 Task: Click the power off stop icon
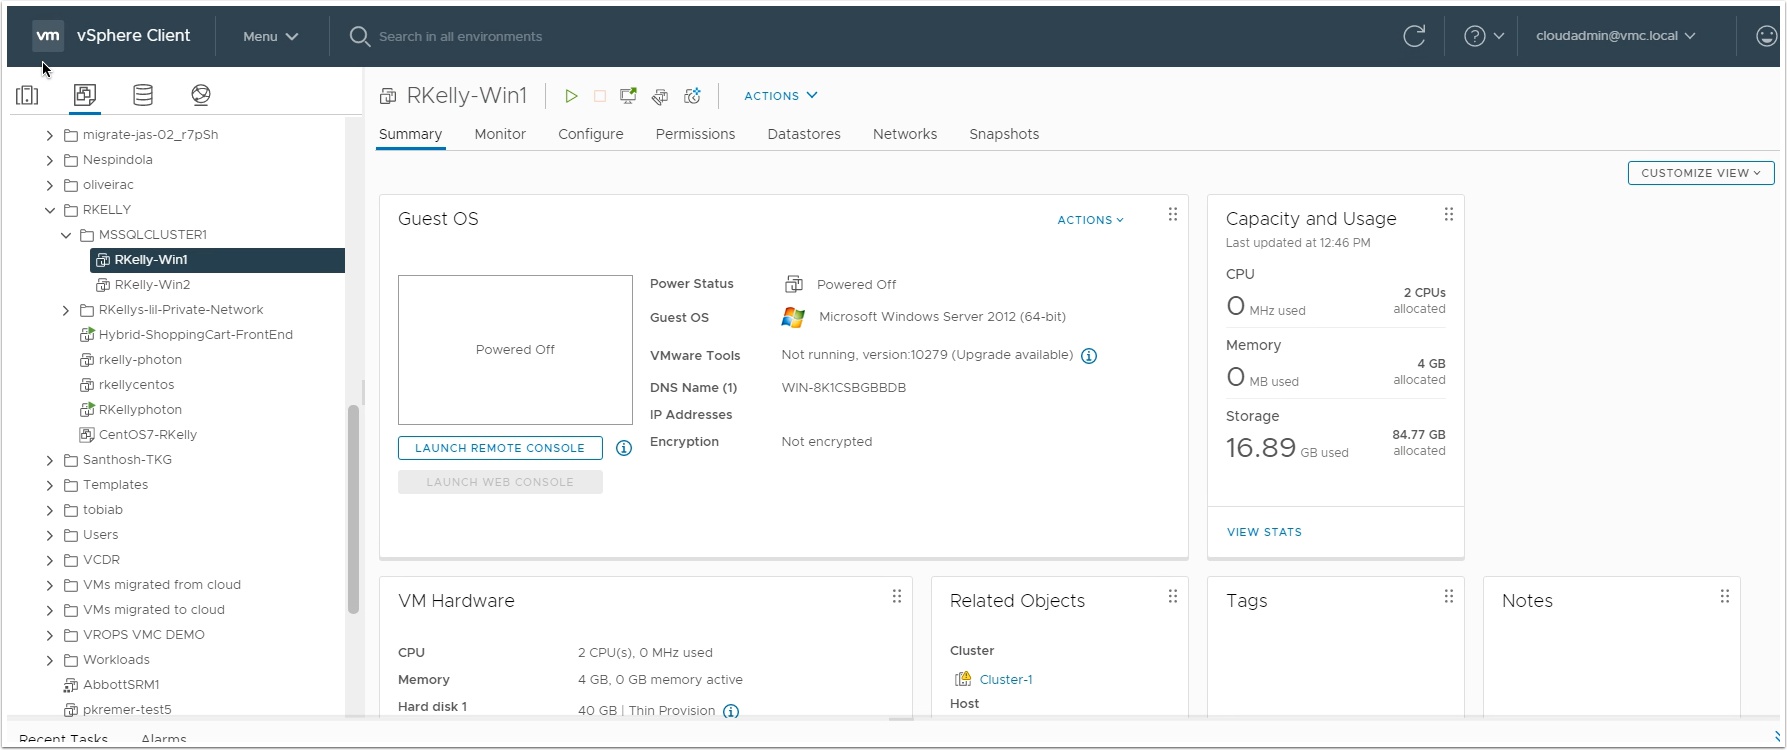pos(600,96)
